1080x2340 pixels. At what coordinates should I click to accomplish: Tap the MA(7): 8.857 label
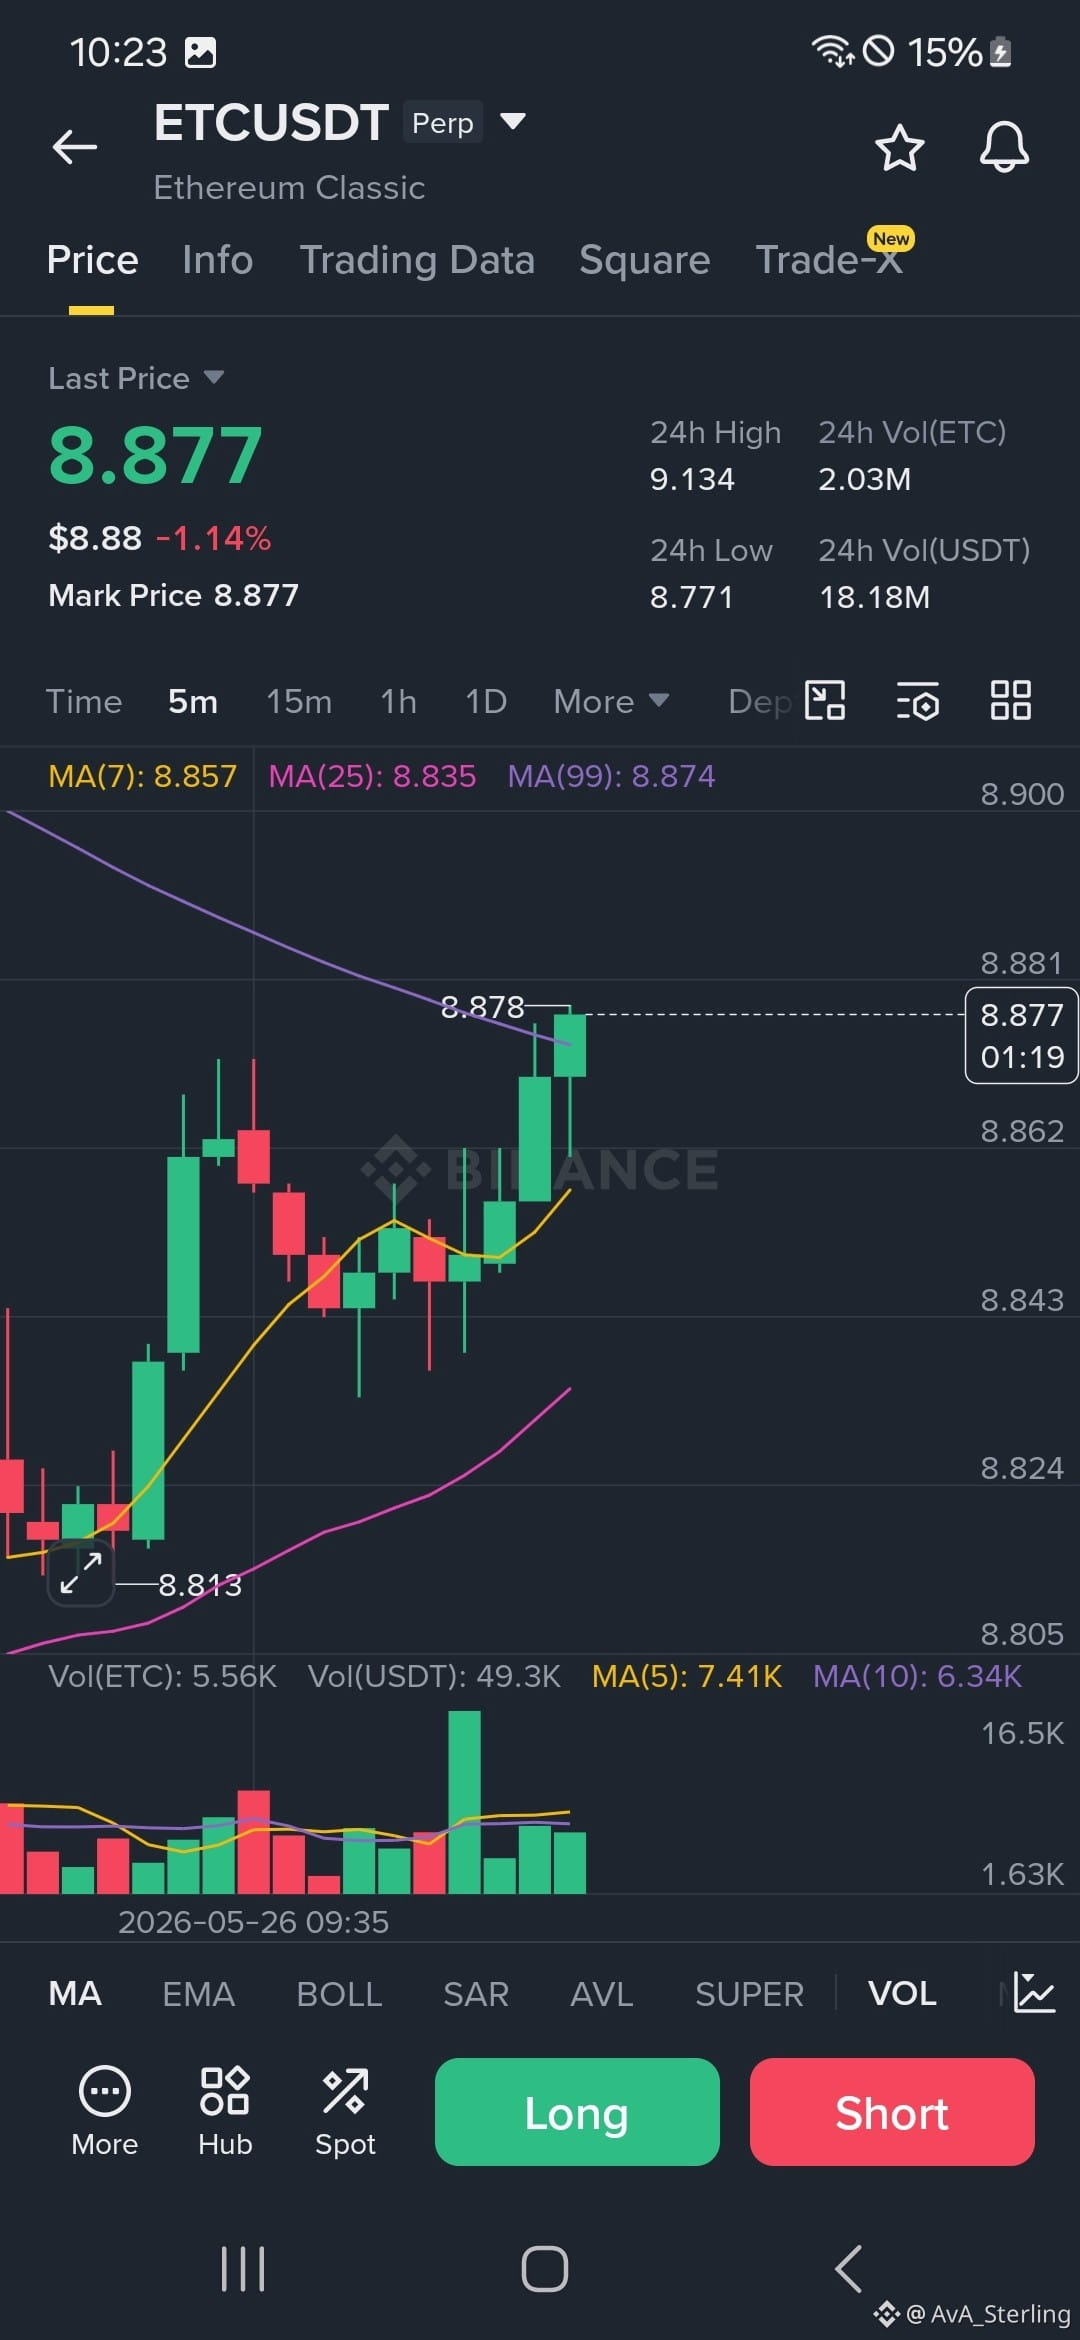click(142, 776)
